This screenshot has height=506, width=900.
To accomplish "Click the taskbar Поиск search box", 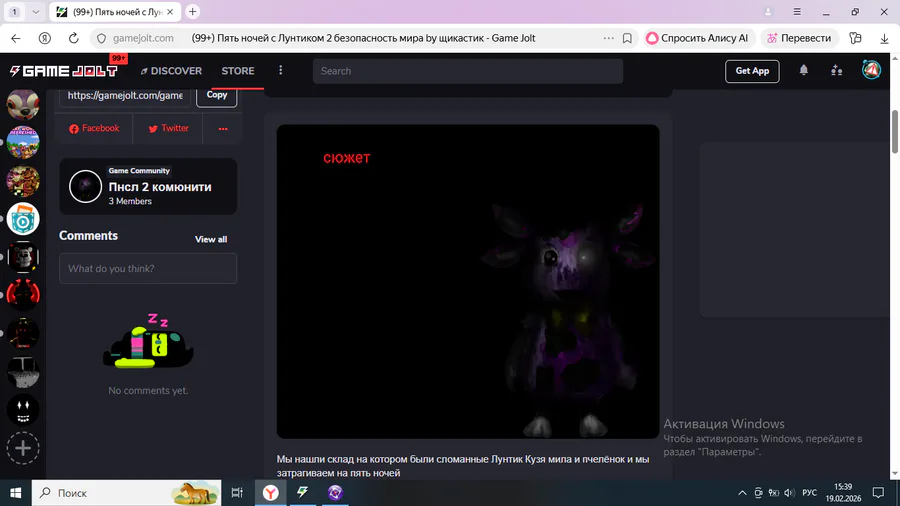I will tap(126, 493).
